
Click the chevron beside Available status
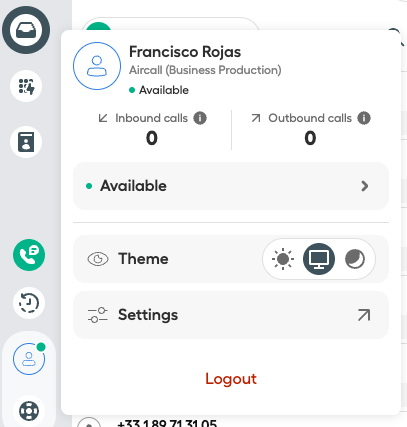tap(365, 186)
